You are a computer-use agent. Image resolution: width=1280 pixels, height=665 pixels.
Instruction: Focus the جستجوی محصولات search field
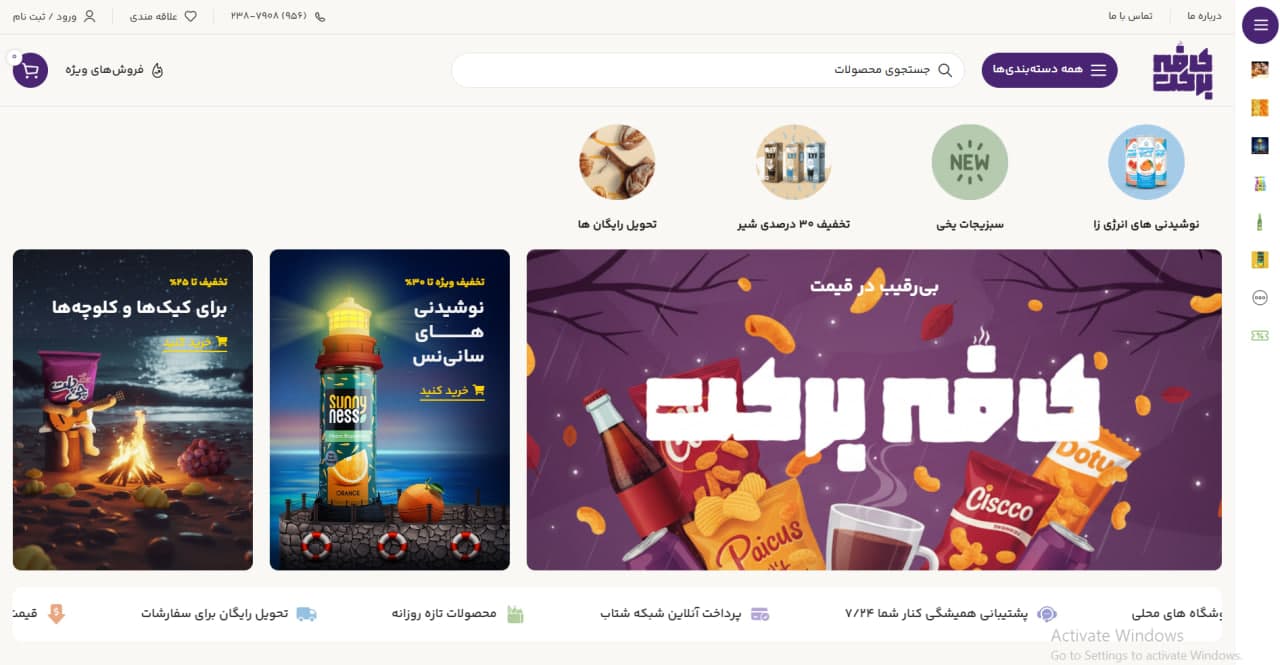coord(708,70)
